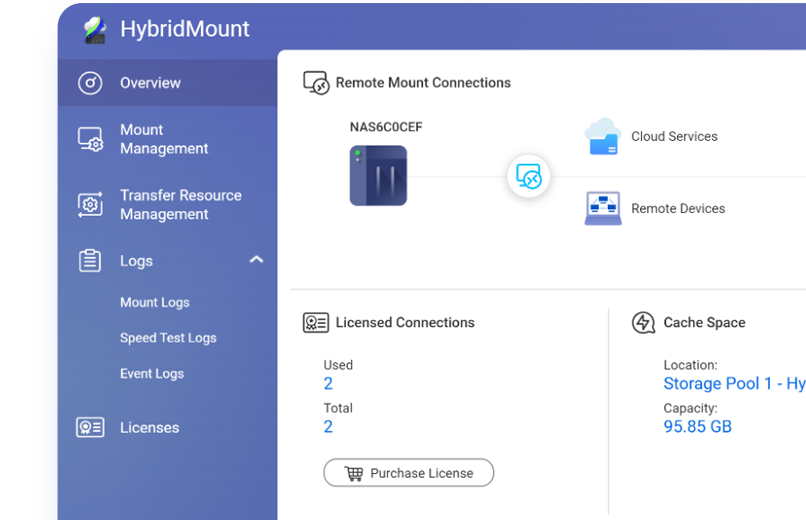Click the Remote Devices laptop icon

pyautogui.click(x=603, y=208)
